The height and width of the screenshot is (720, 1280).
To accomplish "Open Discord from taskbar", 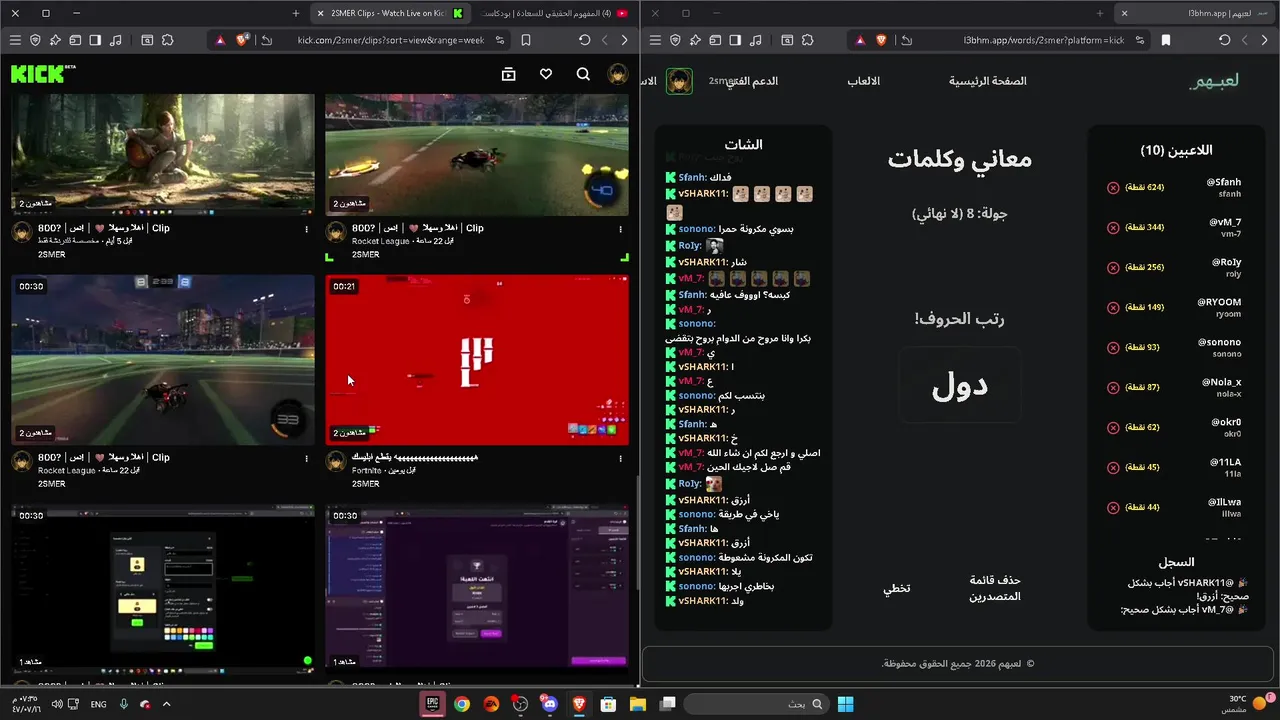I will pyautogui.click(x=549, y=704).
